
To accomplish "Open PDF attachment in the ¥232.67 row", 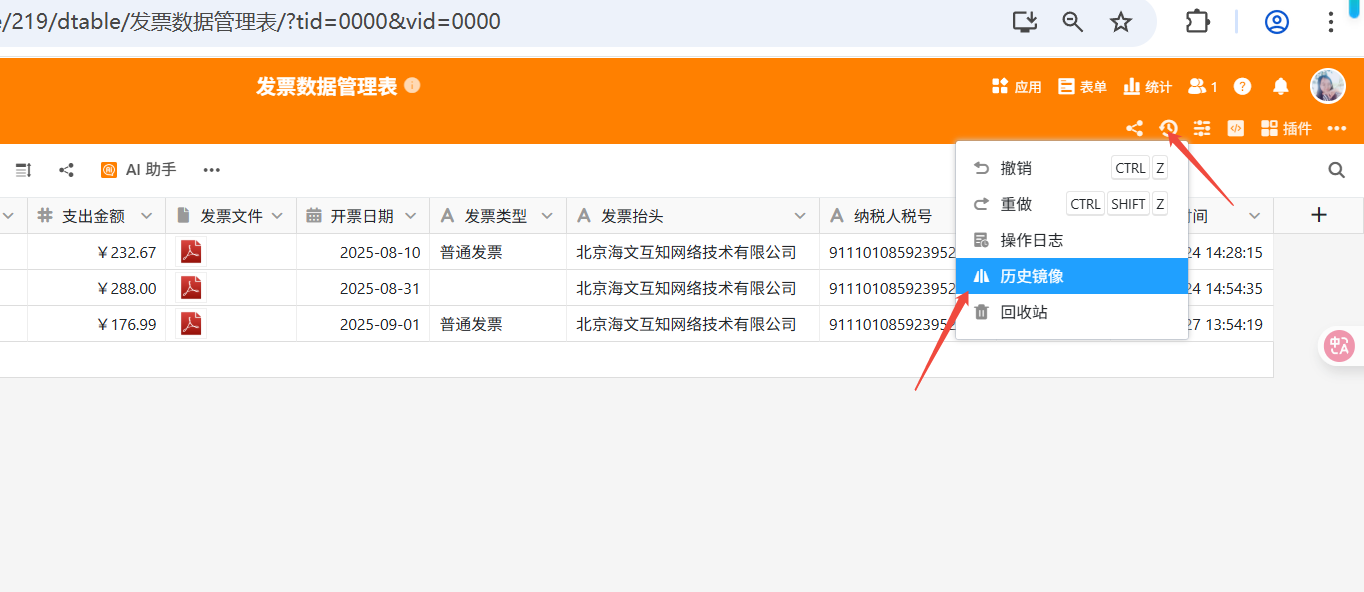I will coord(191,252).
